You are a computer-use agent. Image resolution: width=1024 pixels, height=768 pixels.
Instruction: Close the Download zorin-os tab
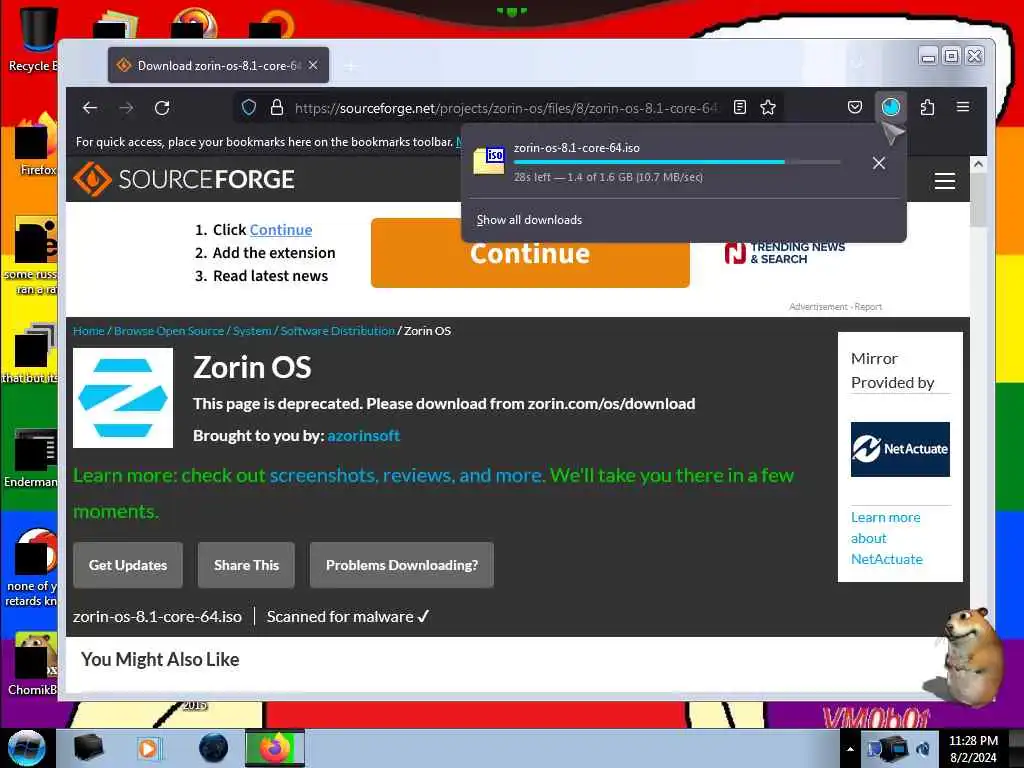[x=313, y=65]
